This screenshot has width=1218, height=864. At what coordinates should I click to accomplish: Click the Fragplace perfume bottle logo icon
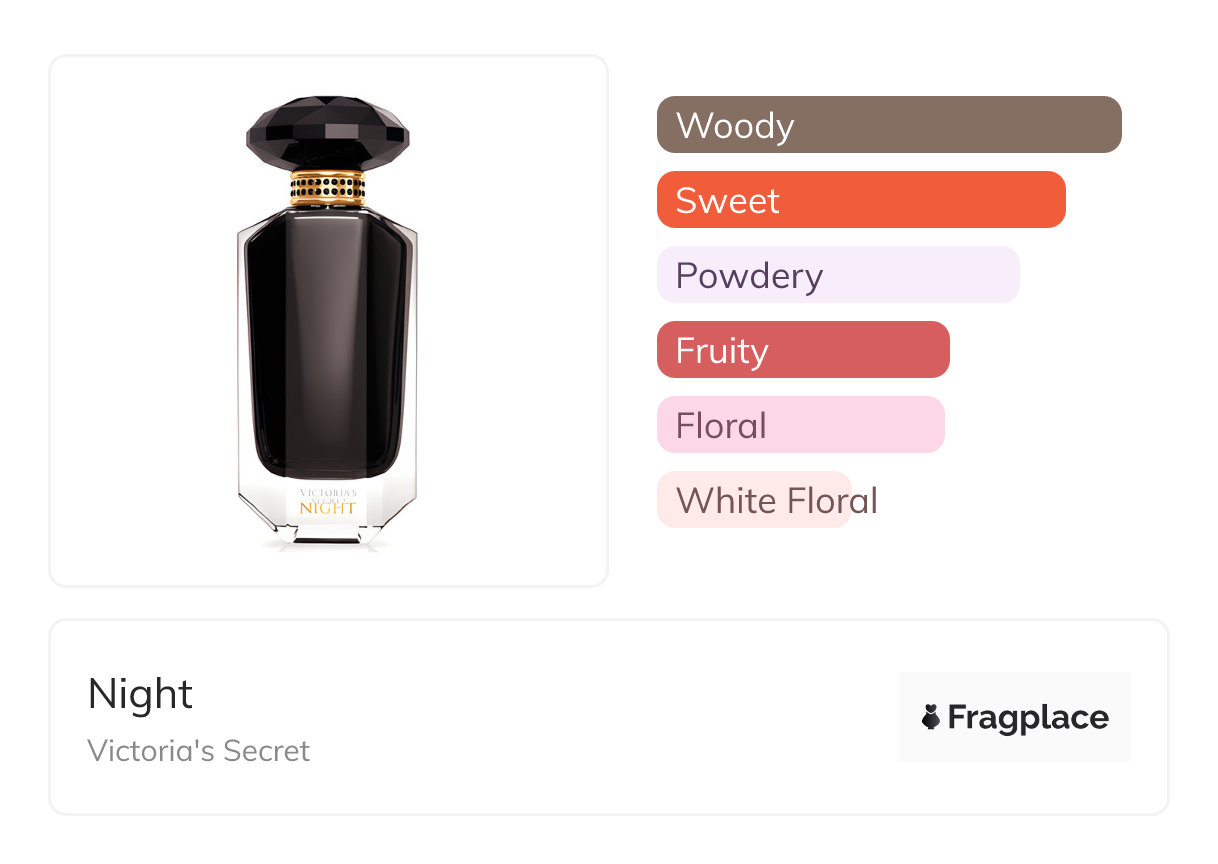(x=931, y=717)
